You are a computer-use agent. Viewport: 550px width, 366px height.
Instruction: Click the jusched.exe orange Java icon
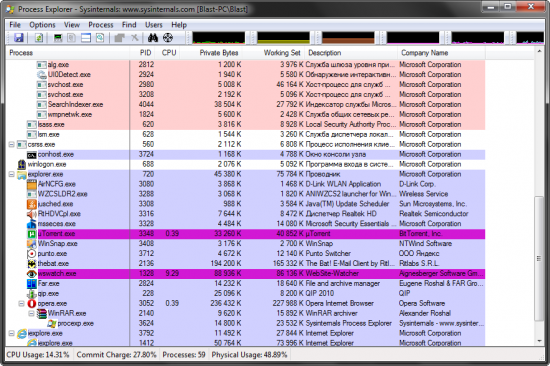point(32,204)
